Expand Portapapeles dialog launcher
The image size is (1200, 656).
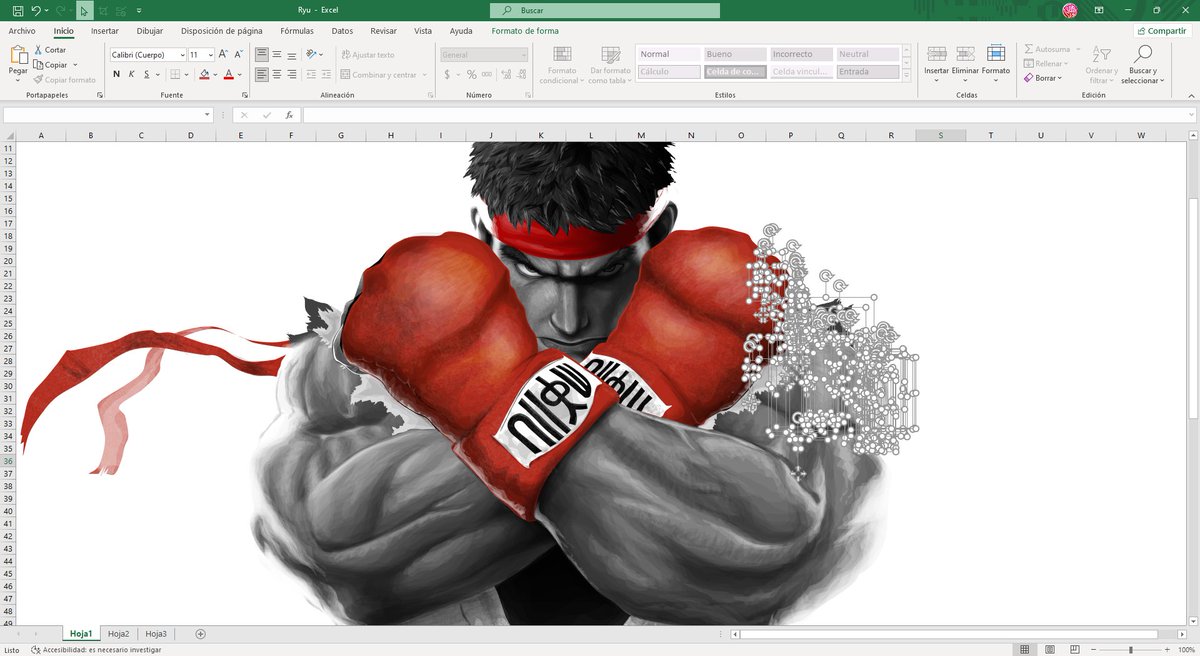[100, 95]
